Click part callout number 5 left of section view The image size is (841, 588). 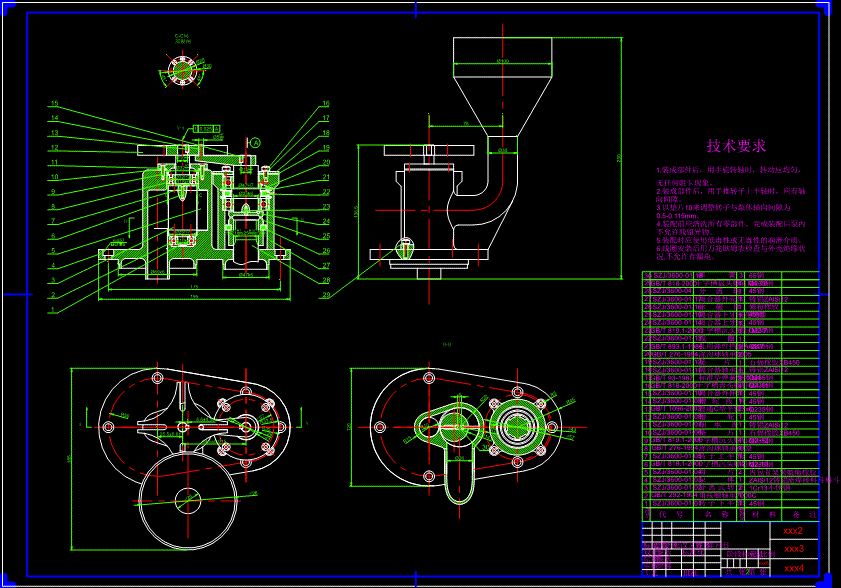tap(53, 251)
